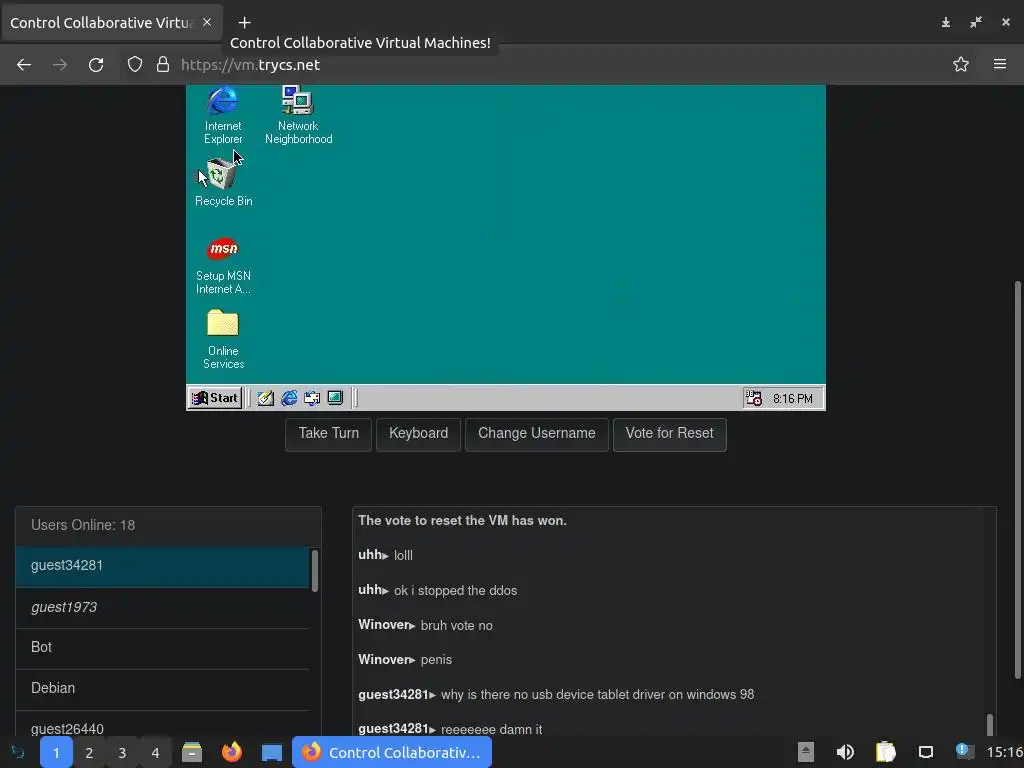Open the file manager in taskbar
1024x768 pixels.
coord(192,752)
